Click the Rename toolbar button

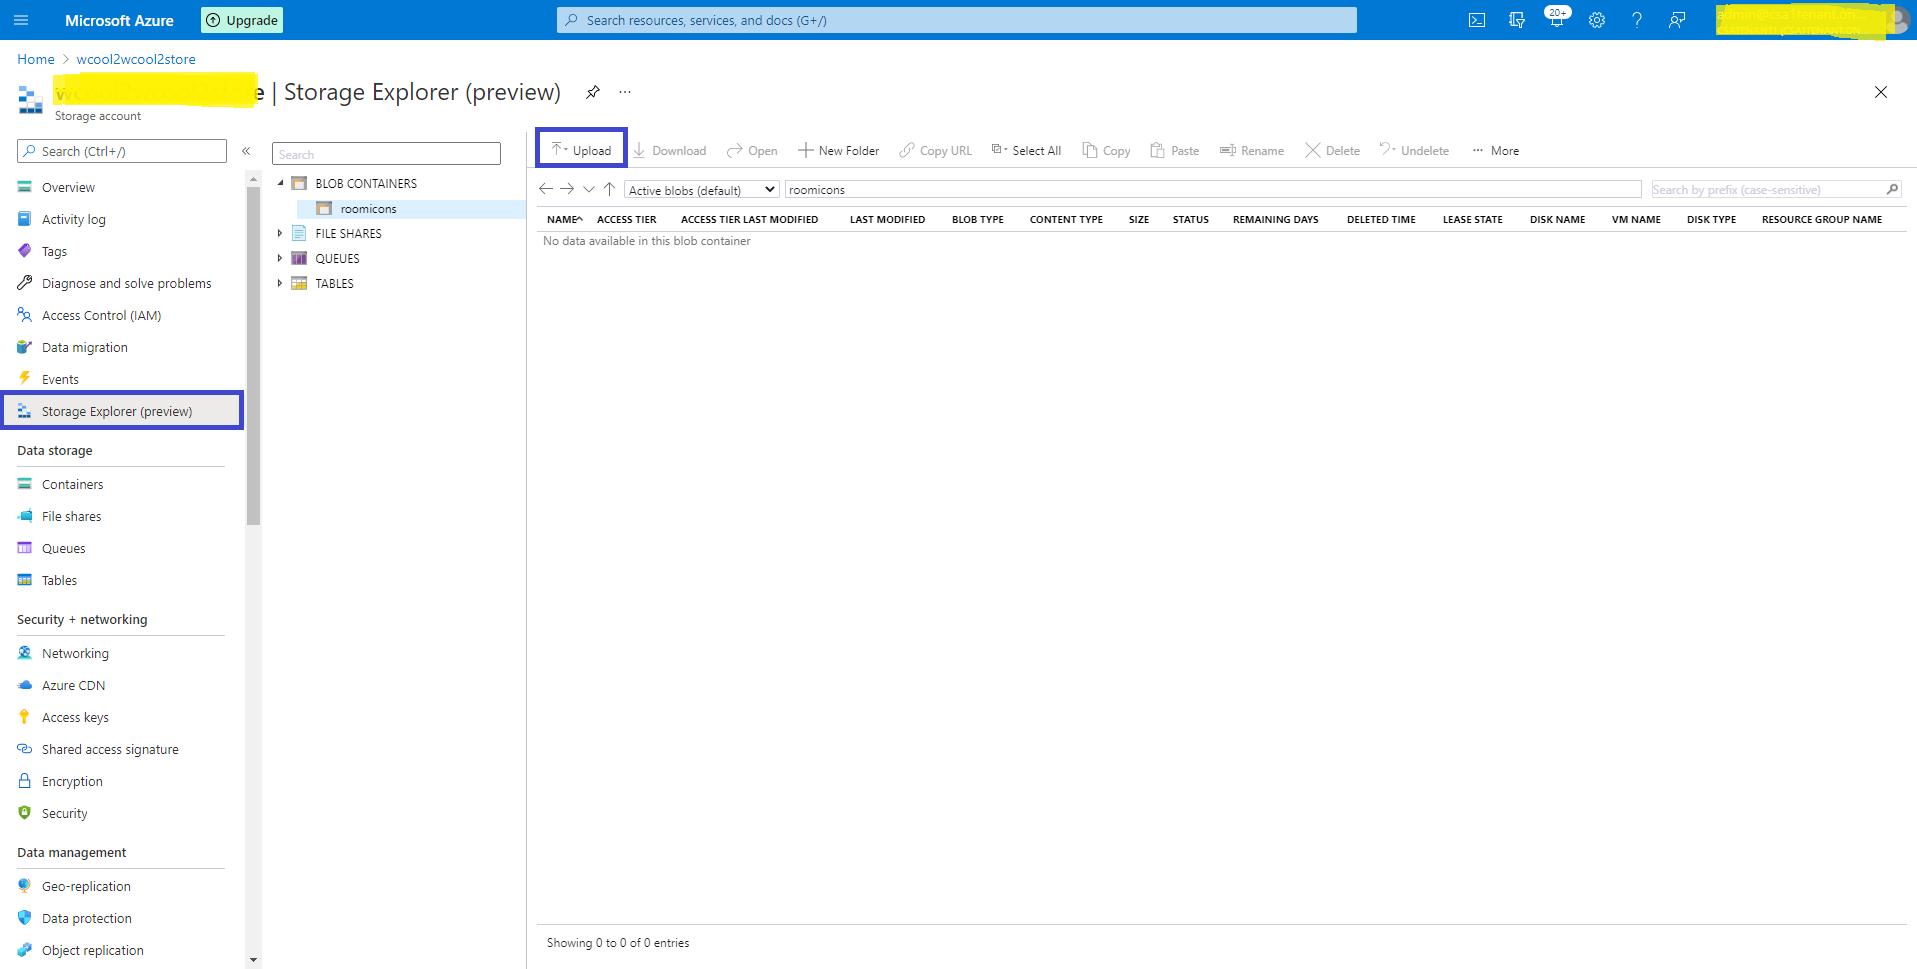1252,151
